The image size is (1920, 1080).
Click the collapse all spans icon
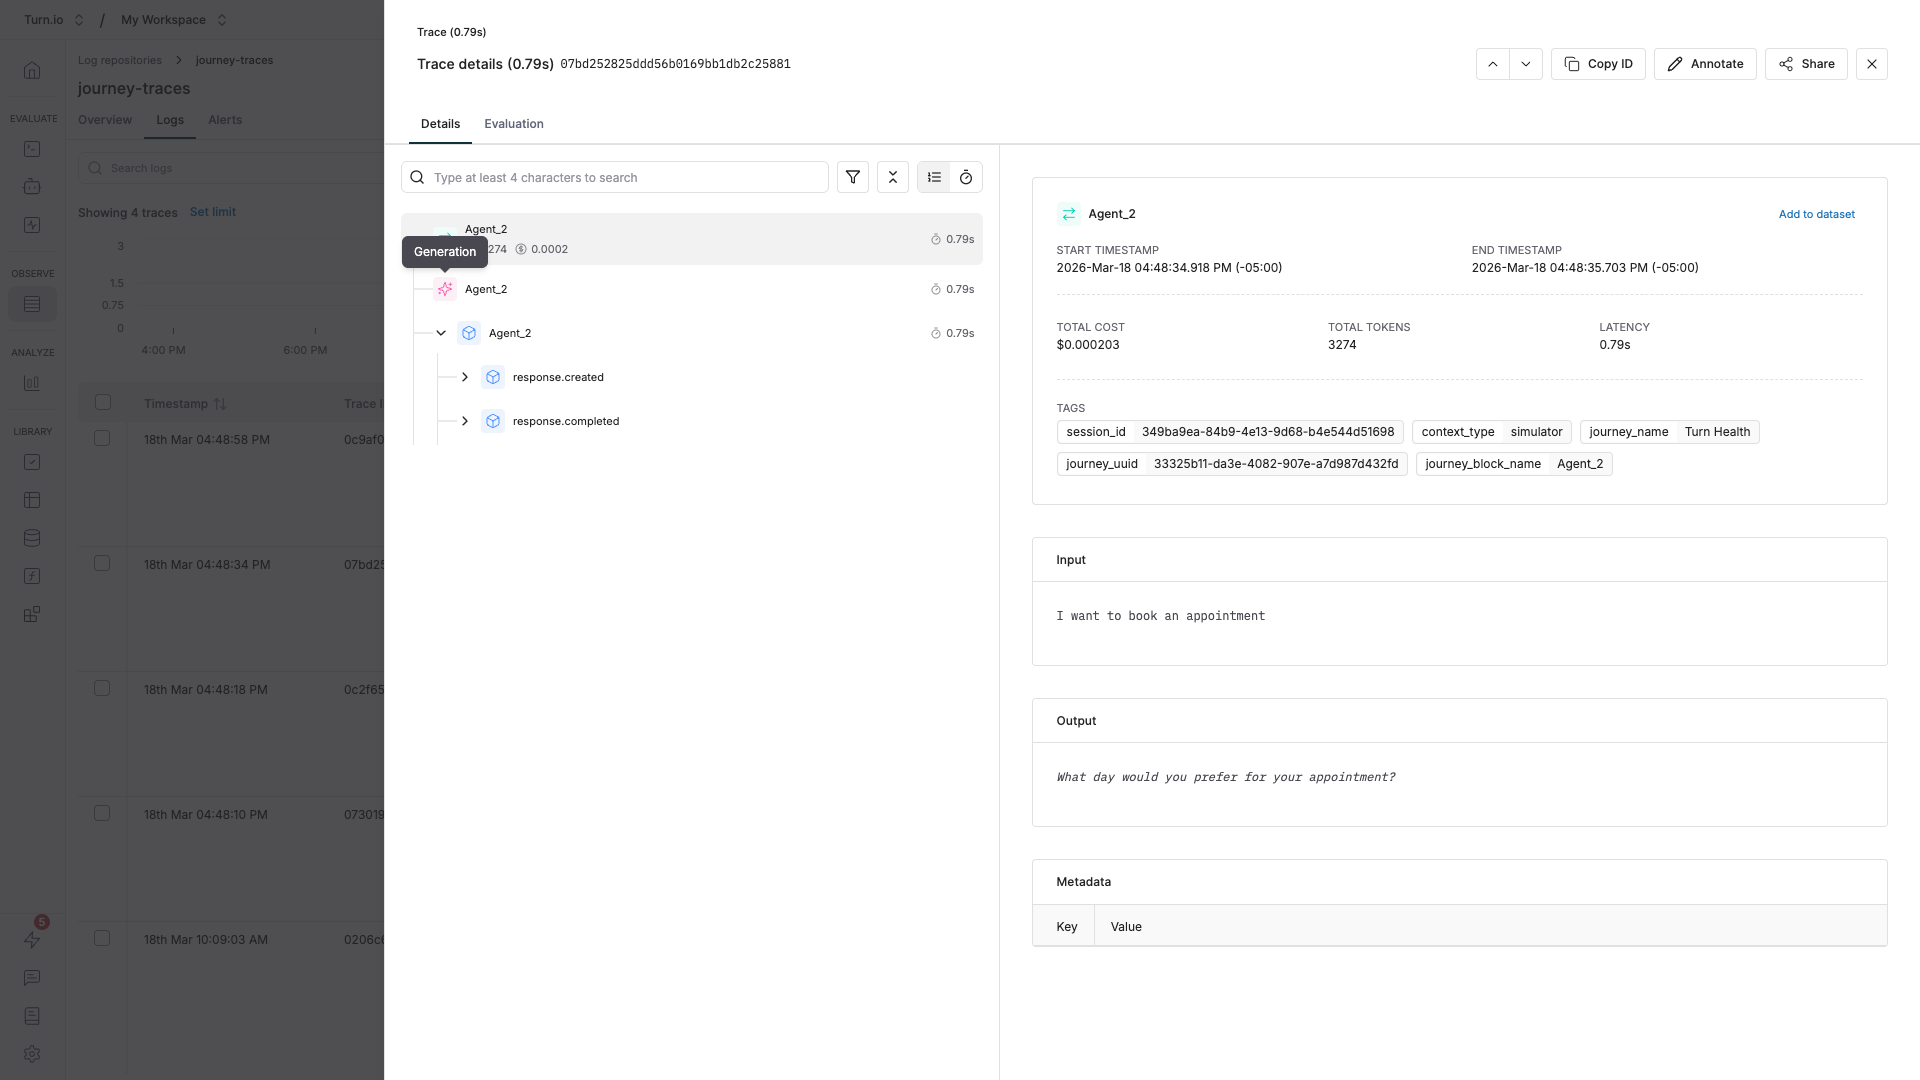(892, 177)
